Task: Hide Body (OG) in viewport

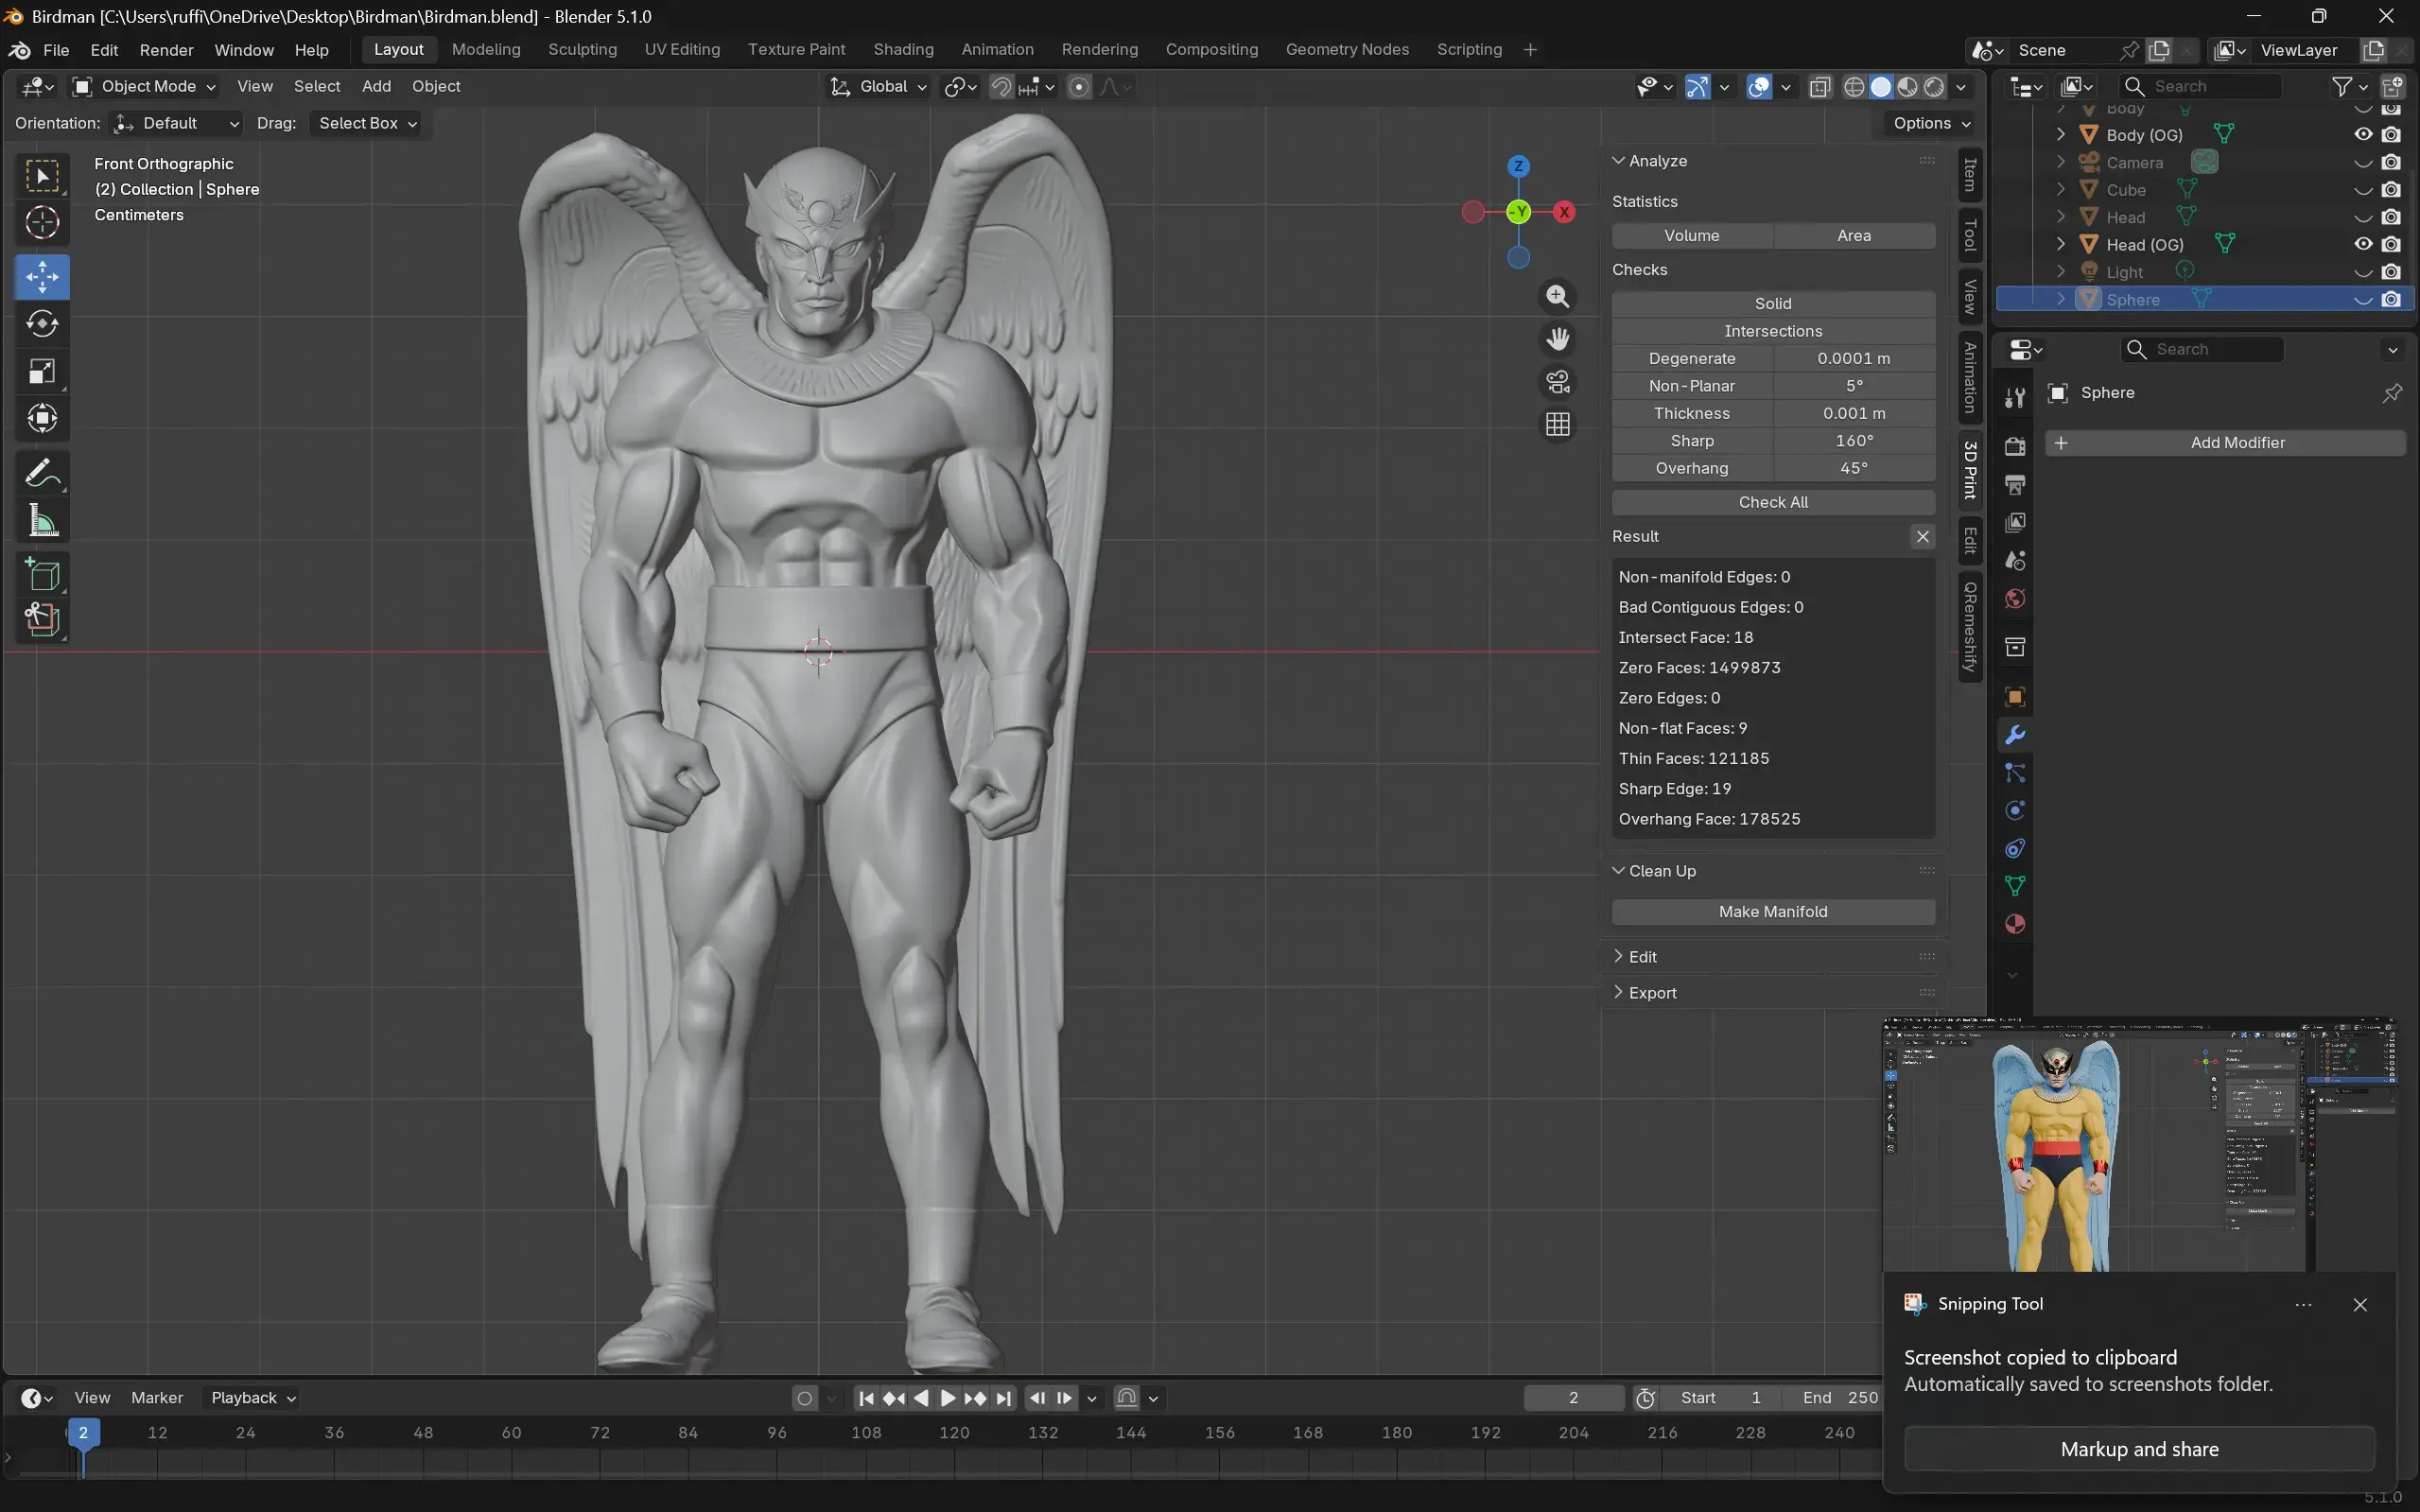Action: pyautogui.click(x=2362, y=134)
